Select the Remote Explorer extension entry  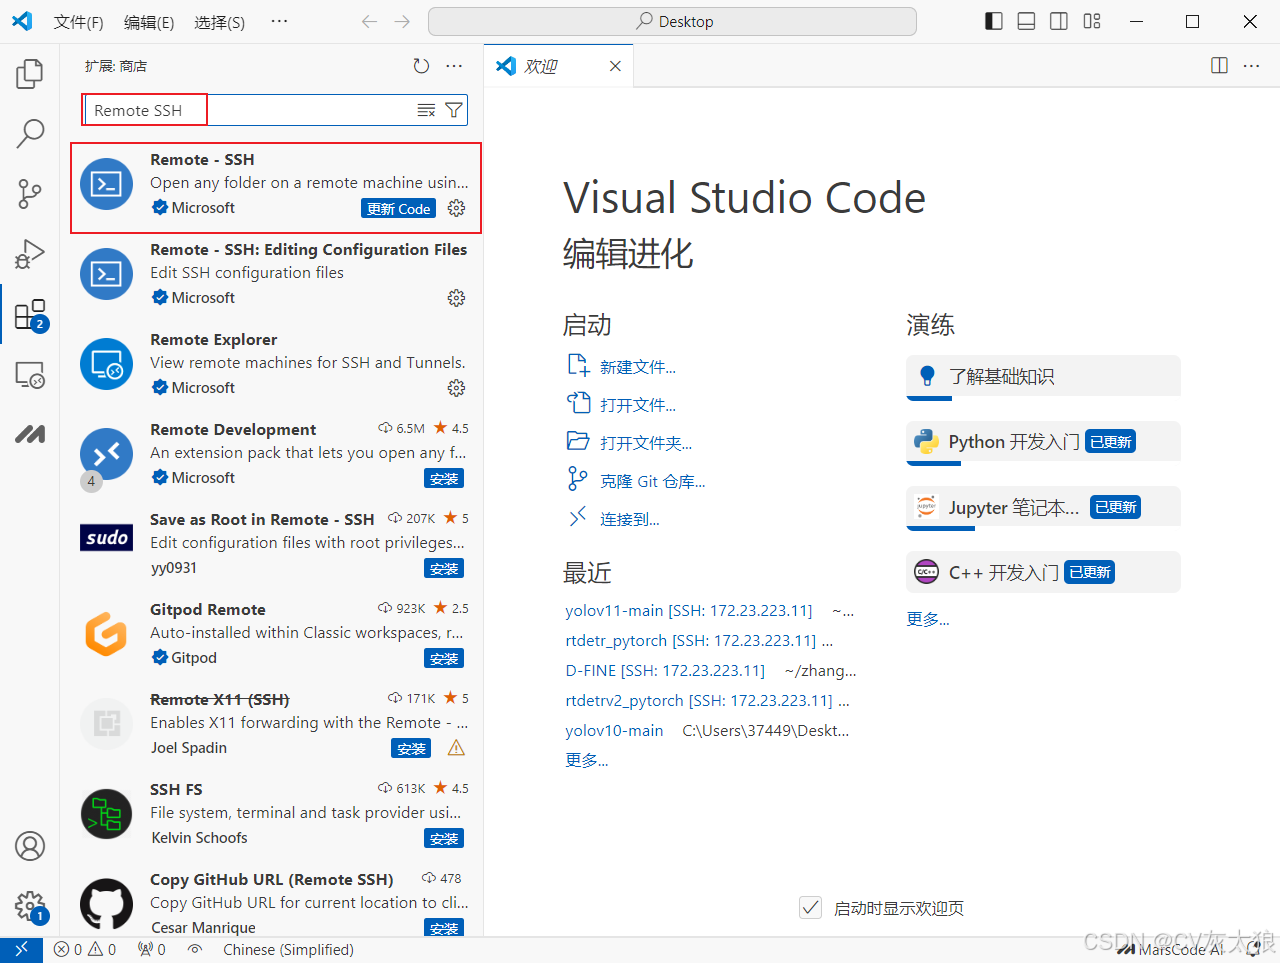pyautogui.click(x=272, y=364)
